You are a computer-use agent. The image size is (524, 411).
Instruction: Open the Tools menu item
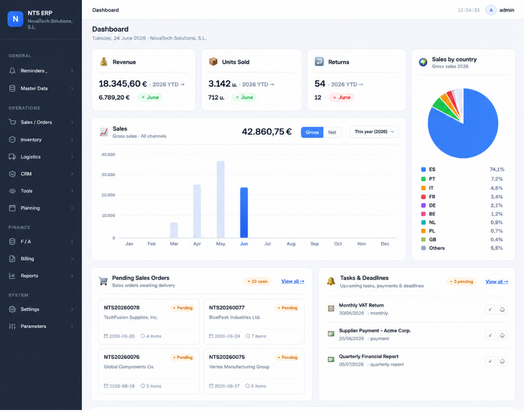click(x=41, y=191)
